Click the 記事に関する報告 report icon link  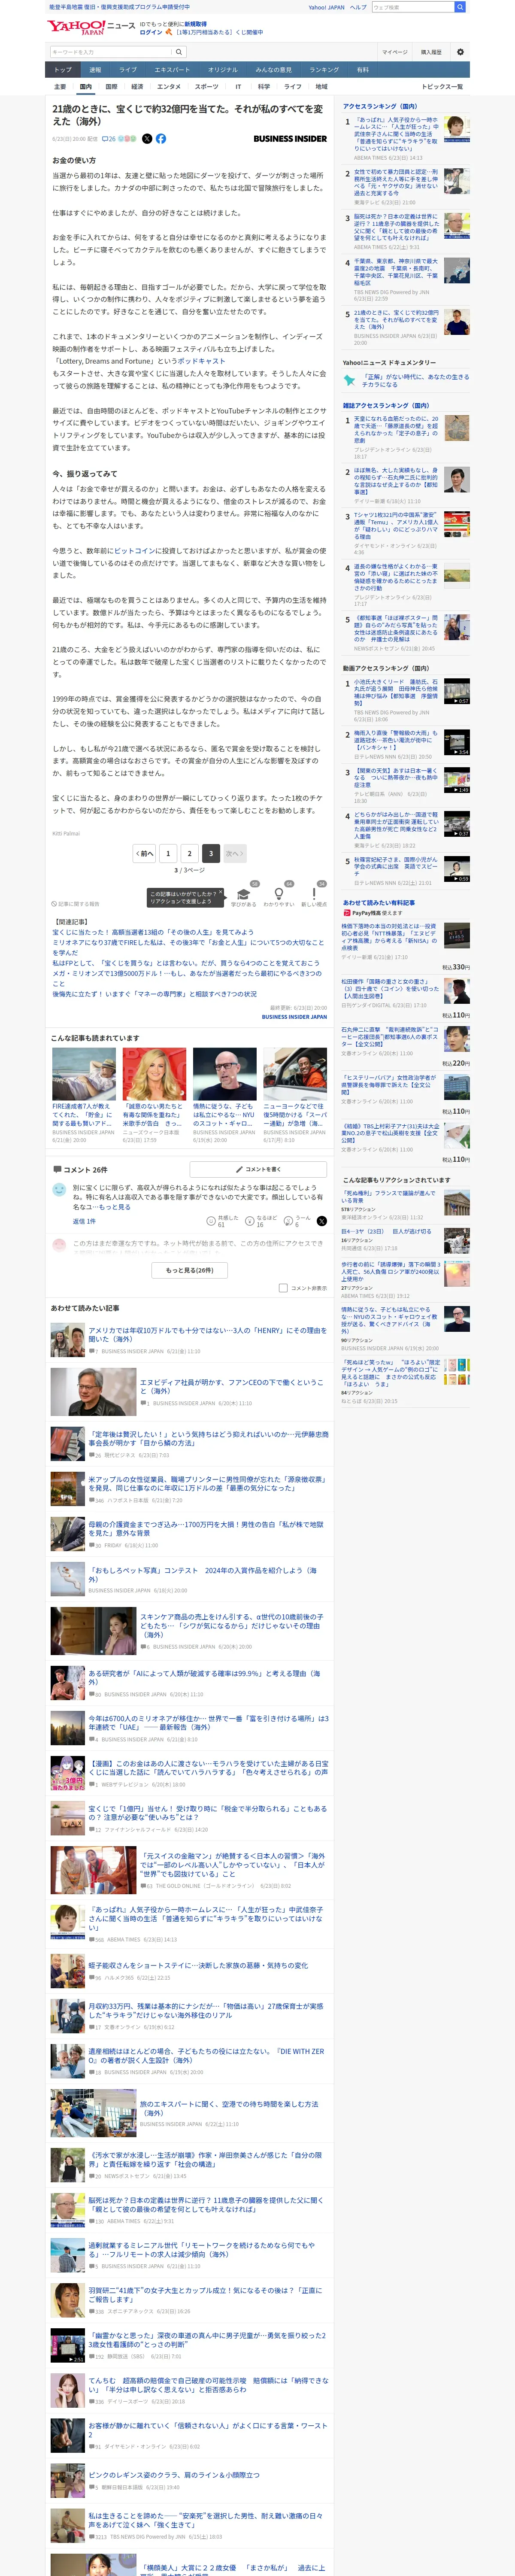pos(76,904)
